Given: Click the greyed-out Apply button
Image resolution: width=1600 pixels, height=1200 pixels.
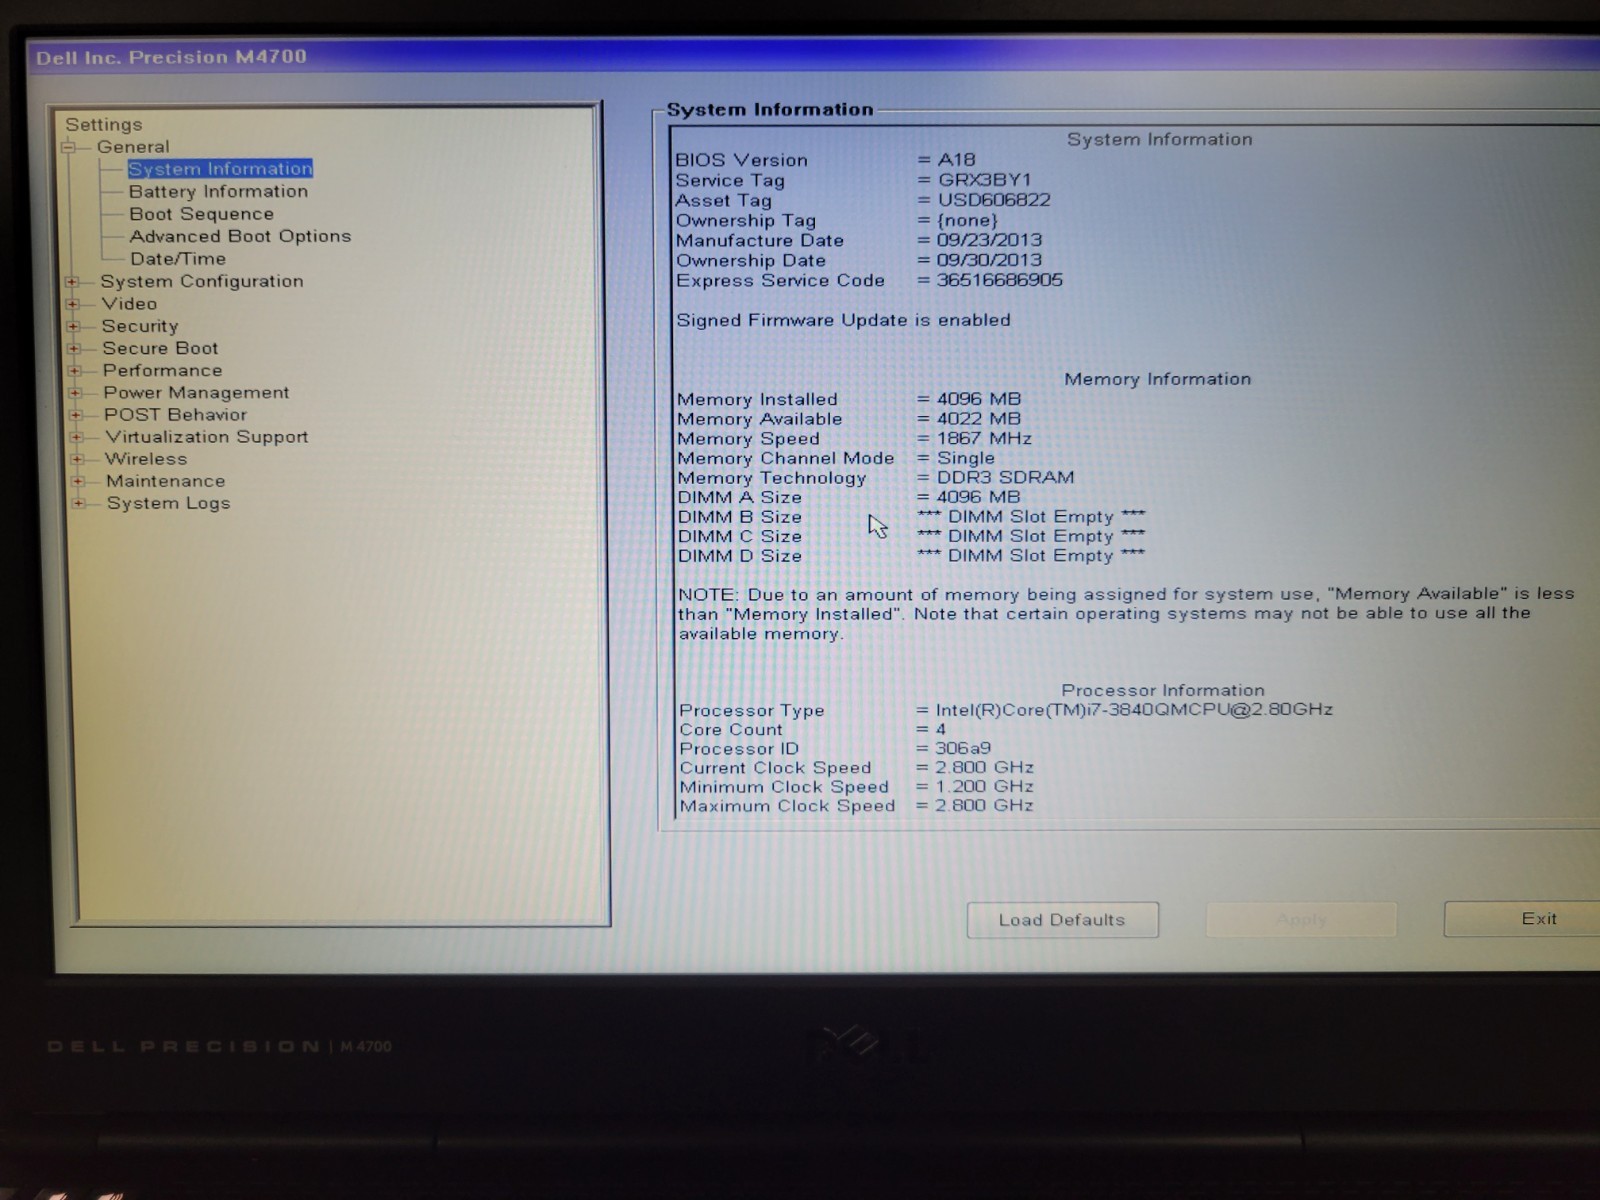Looking at the screenshot, I should [x=1301, y=920].
